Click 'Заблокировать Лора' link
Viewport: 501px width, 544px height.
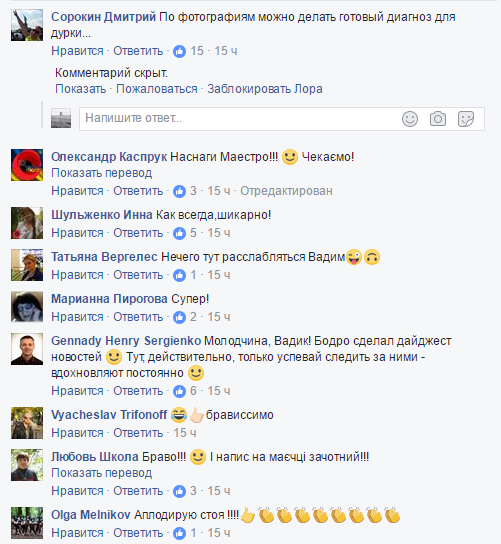[265, 89]
